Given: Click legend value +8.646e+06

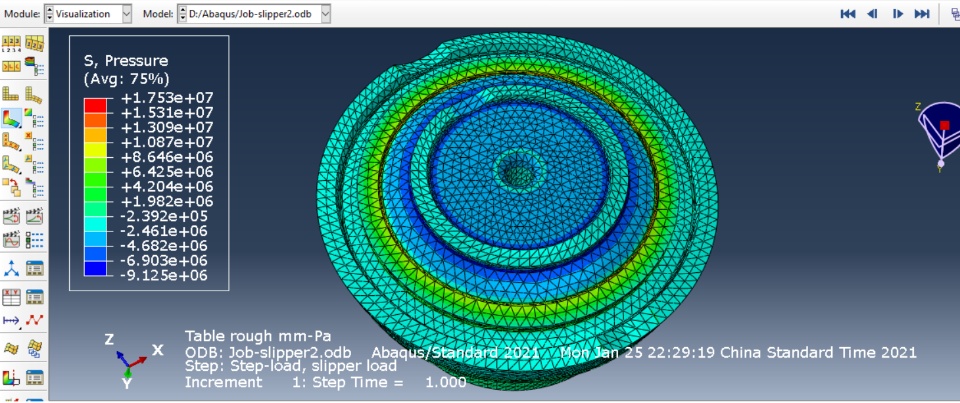Looking at the screenshot, I should pyautogui.click(x=167, y=157).
